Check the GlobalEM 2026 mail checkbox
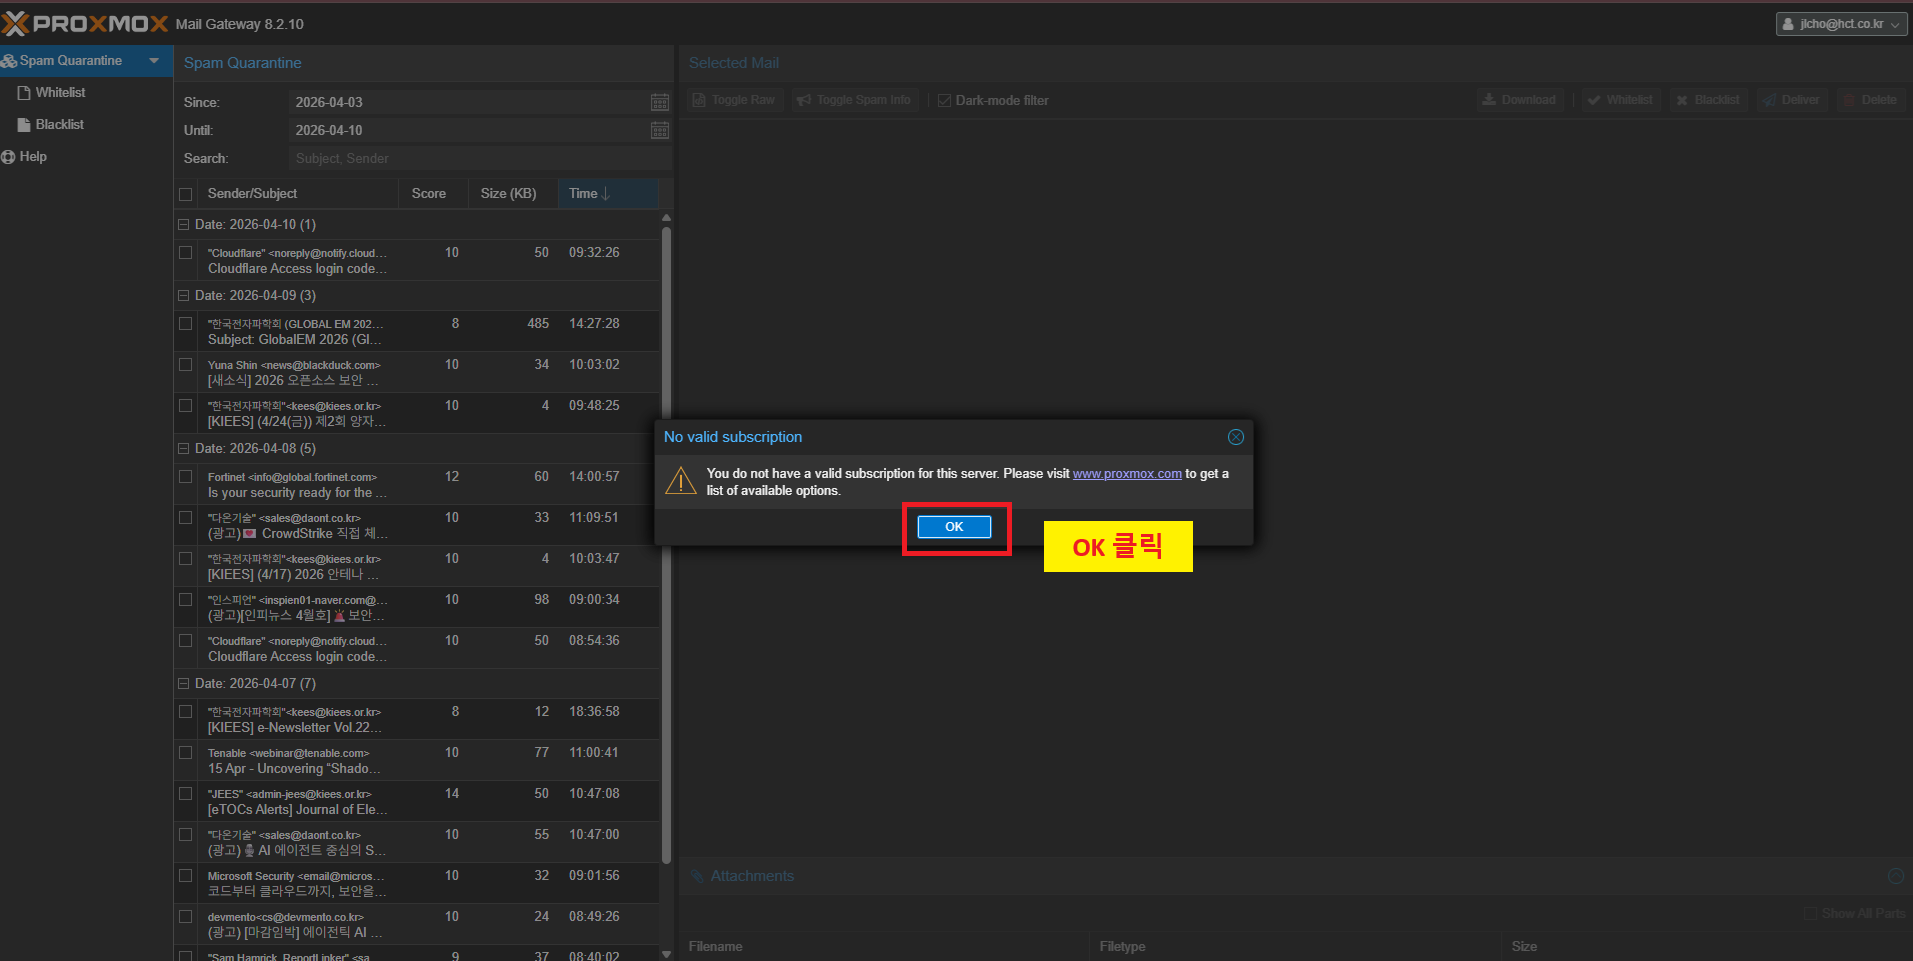Image resolution: width=1913 pixels, height=961 pixels. click(x=185, y=324)
